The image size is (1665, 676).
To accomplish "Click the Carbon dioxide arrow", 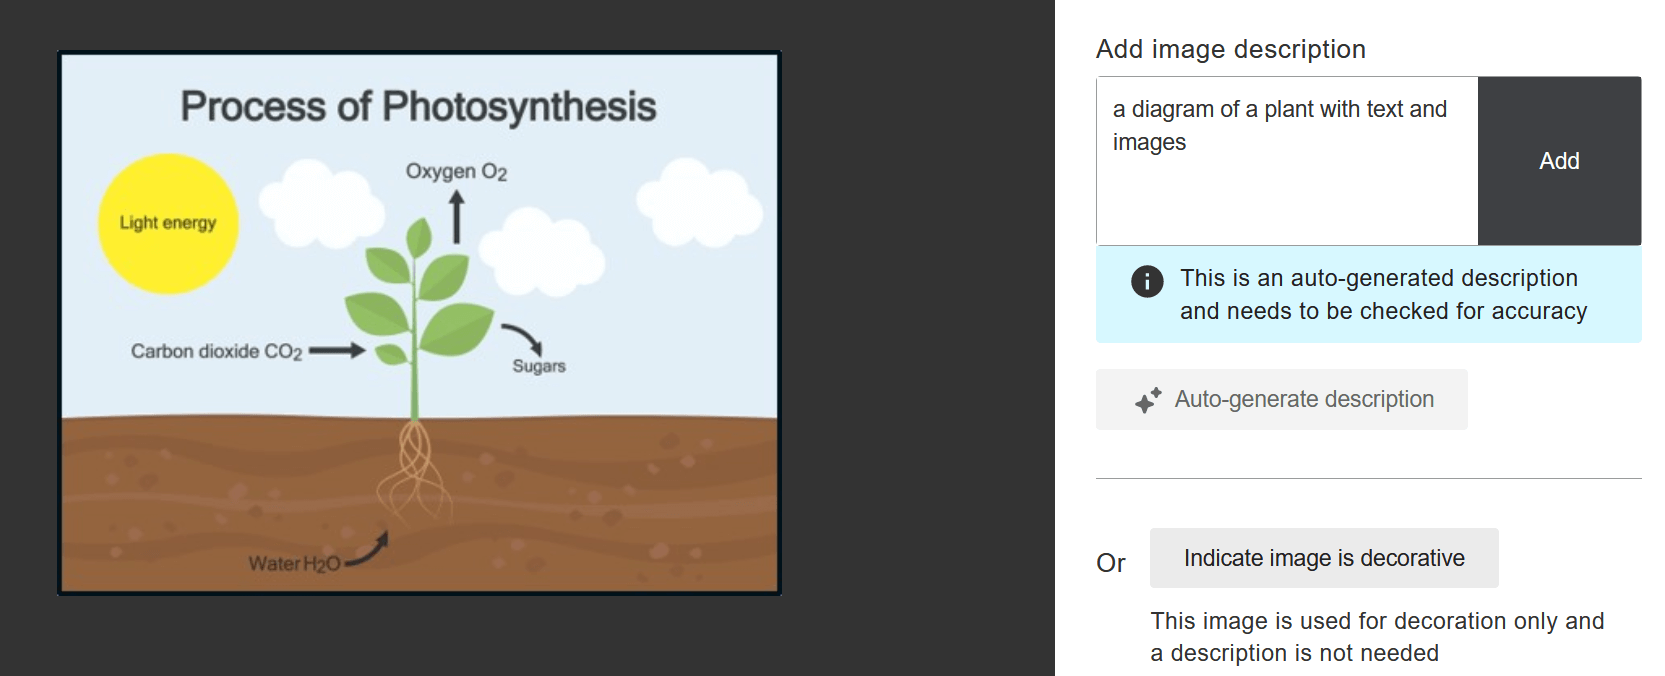I will pyautogui.click(x=337, y=351).
